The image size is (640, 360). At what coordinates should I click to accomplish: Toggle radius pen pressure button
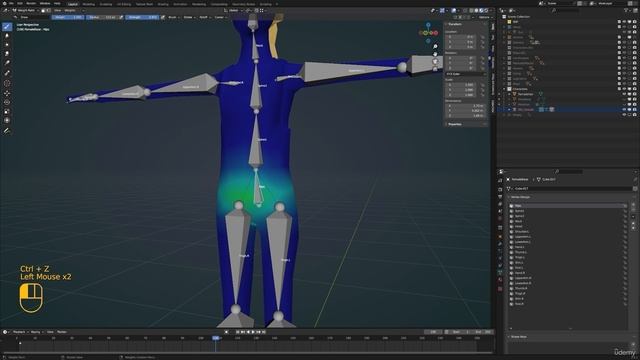pos(121,17)
